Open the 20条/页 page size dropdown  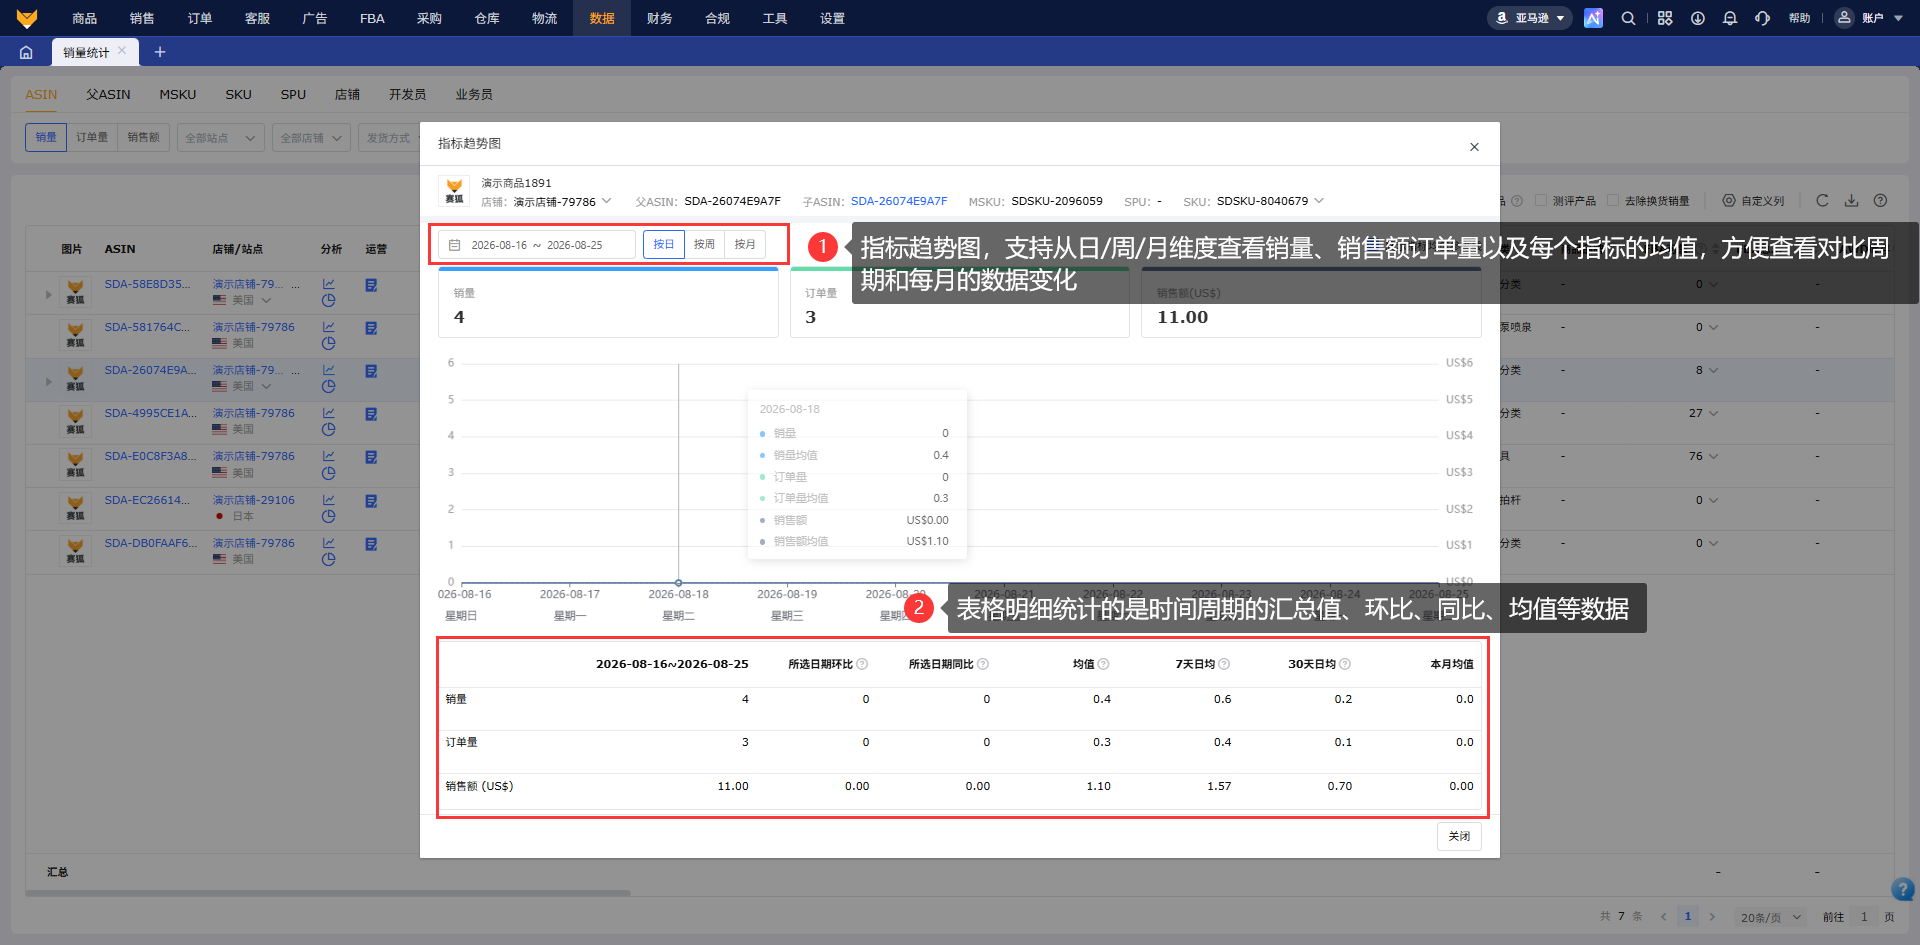click(1771, 917)
